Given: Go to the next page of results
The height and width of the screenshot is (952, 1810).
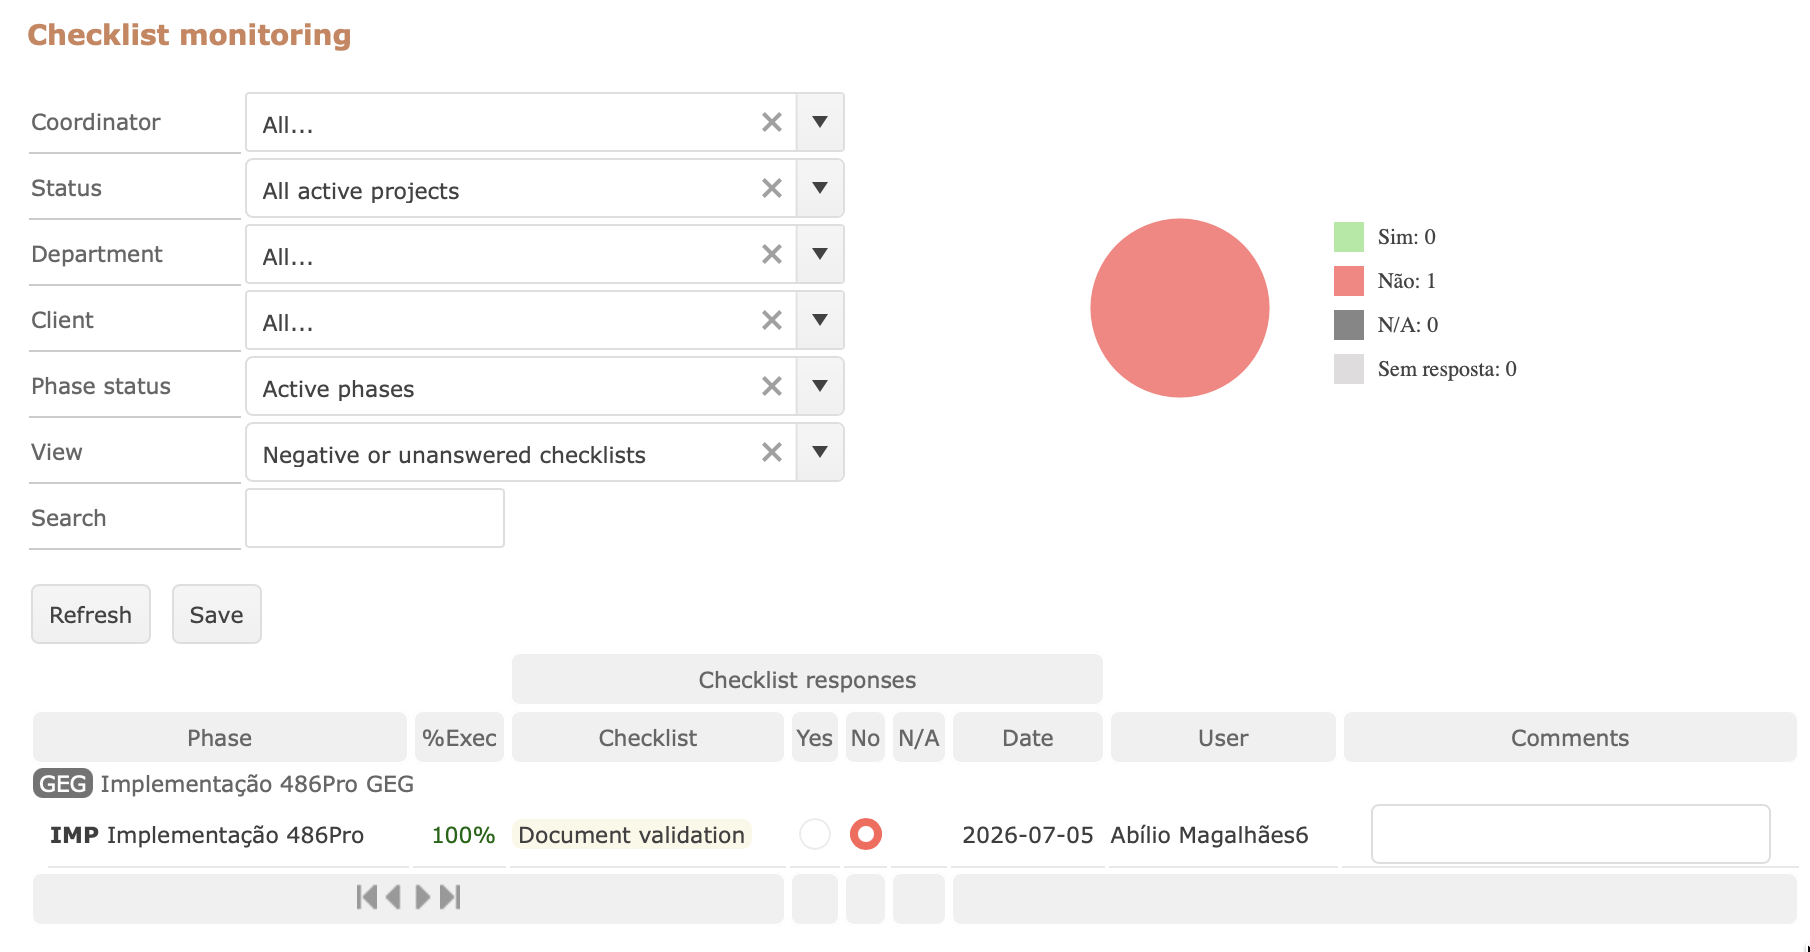Looking at the screenshot, I should 423,897.
